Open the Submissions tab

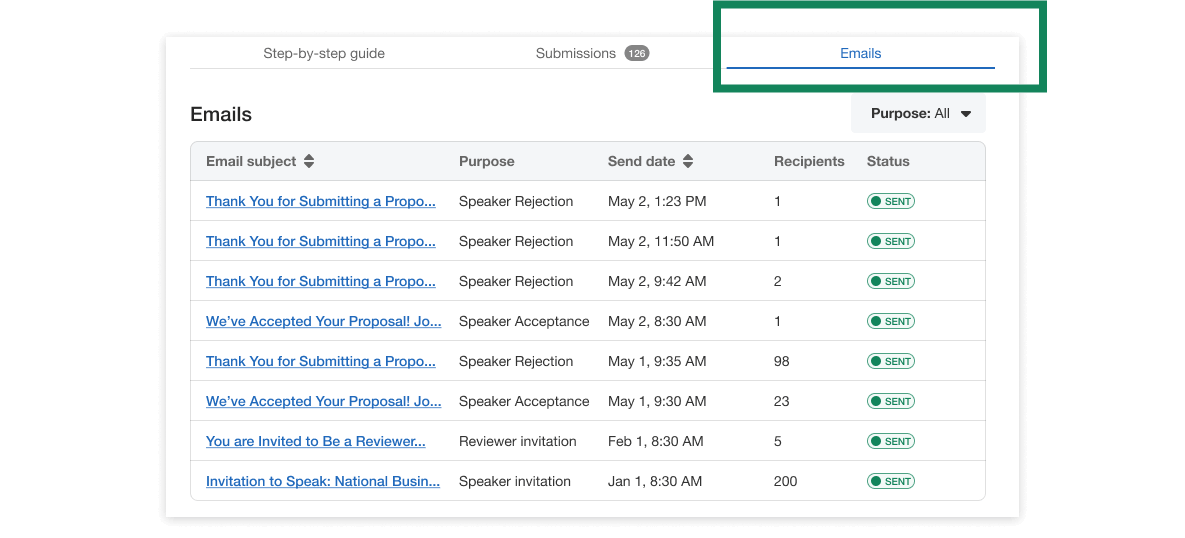pos(576,53)
